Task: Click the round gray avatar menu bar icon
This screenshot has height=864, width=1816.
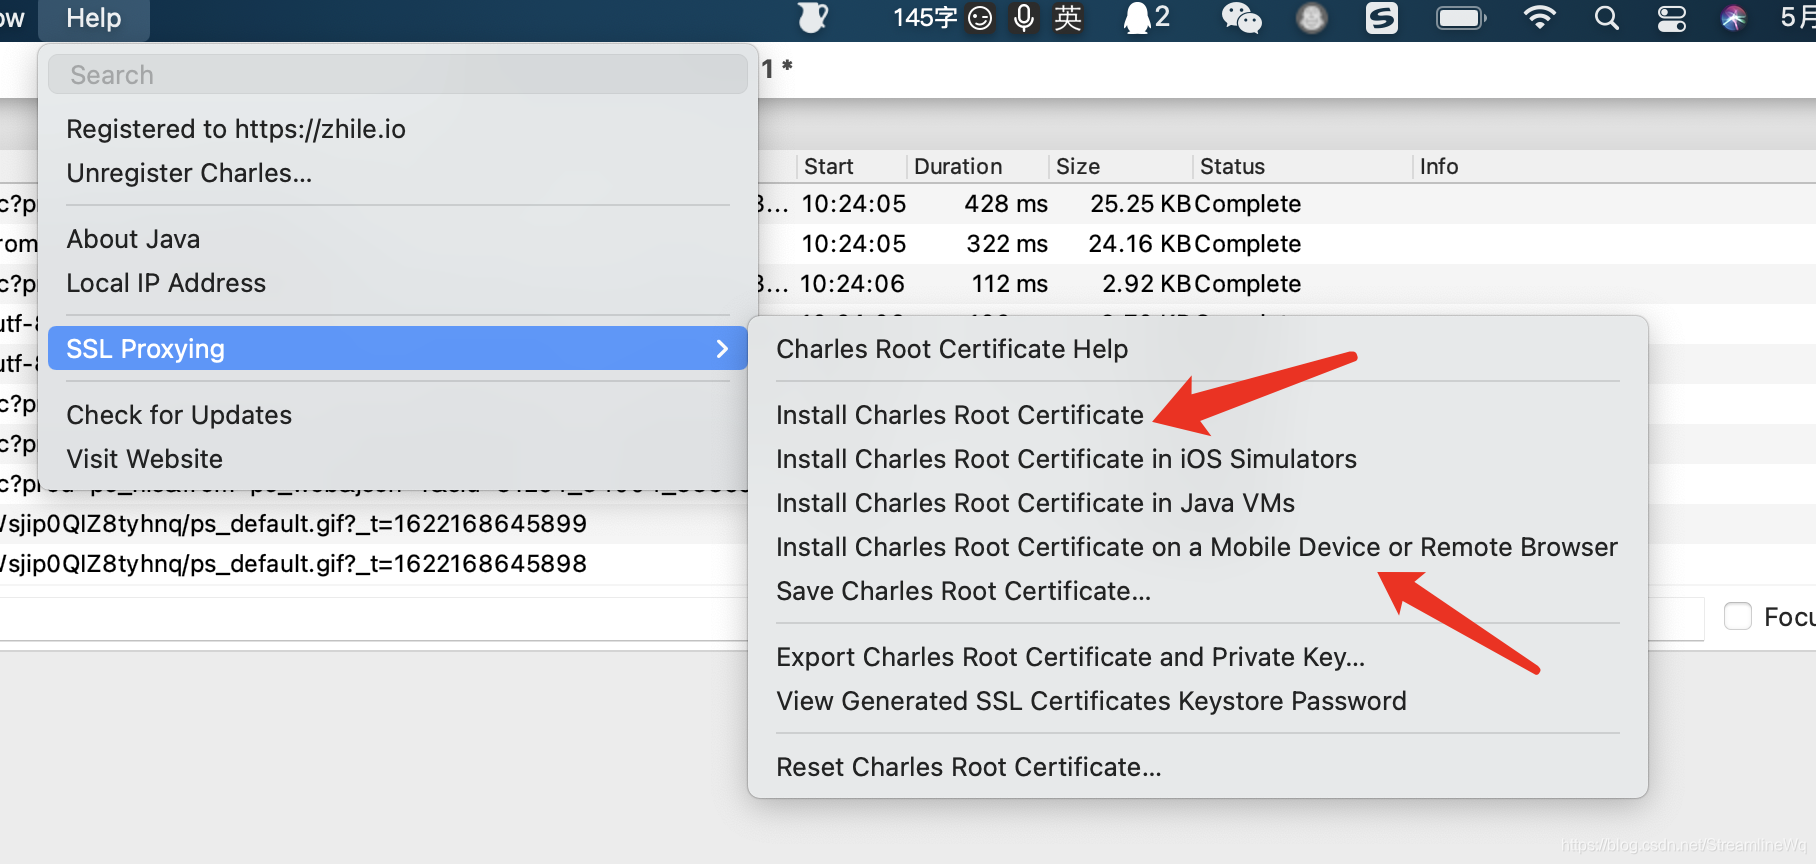Action: point(1312,18)
